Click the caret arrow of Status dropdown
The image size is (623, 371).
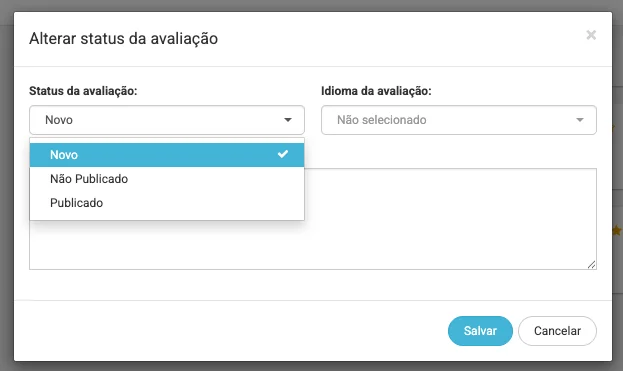pos(288,120)
